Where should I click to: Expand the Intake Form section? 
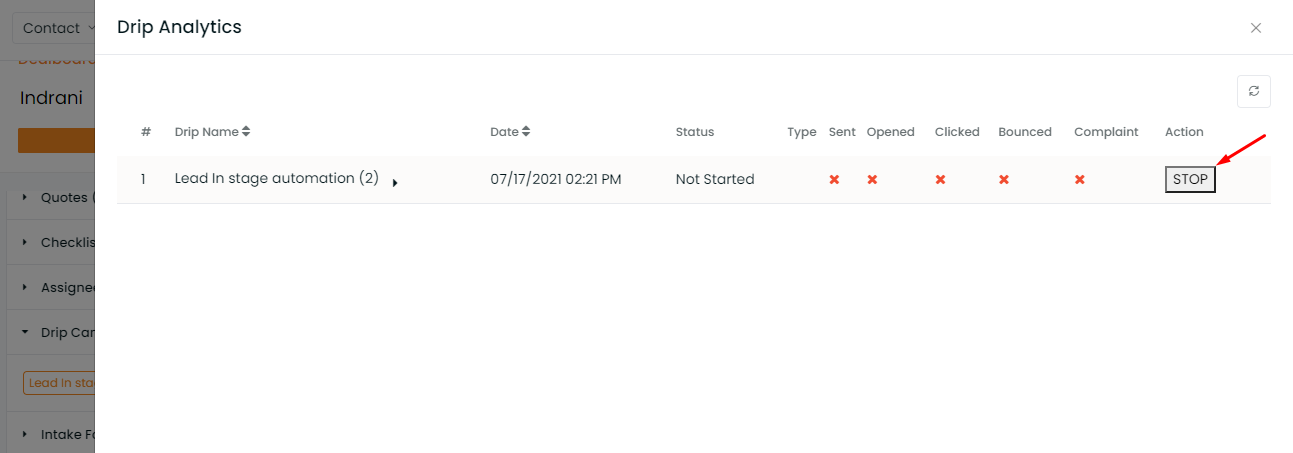[58, 434]
